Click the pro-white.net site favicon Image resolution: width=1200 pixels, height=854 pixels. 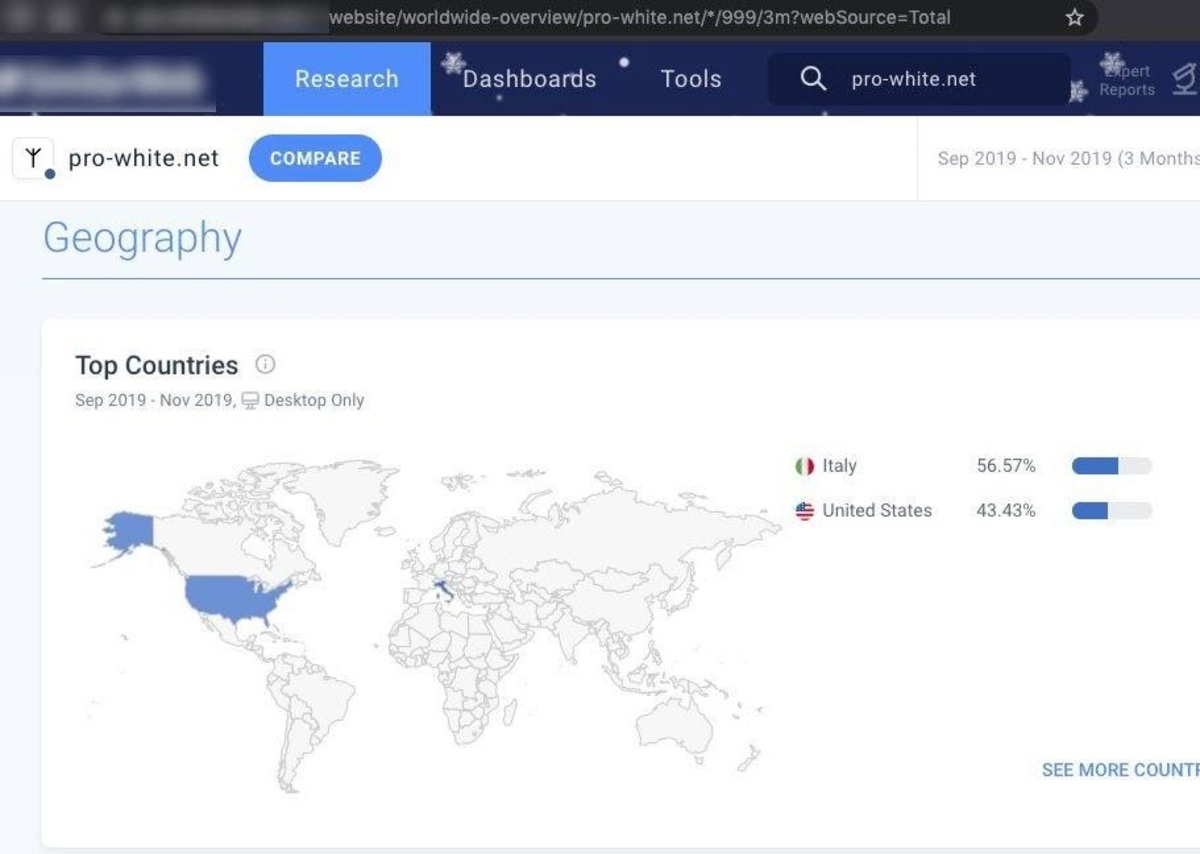click(x=33, y=158)
